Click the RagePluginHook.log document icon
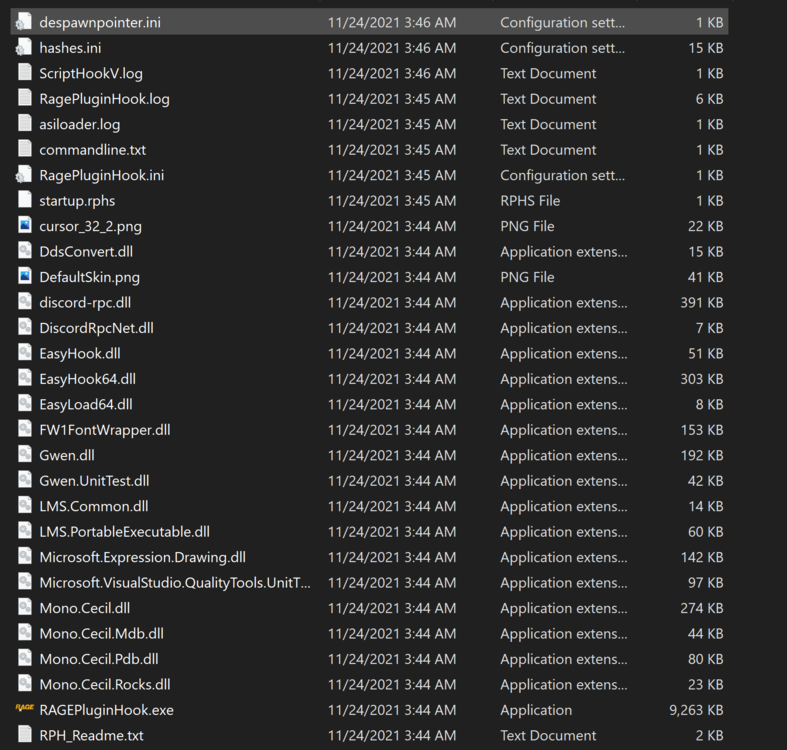Screen dimensions: 787x750 (25, 99)
